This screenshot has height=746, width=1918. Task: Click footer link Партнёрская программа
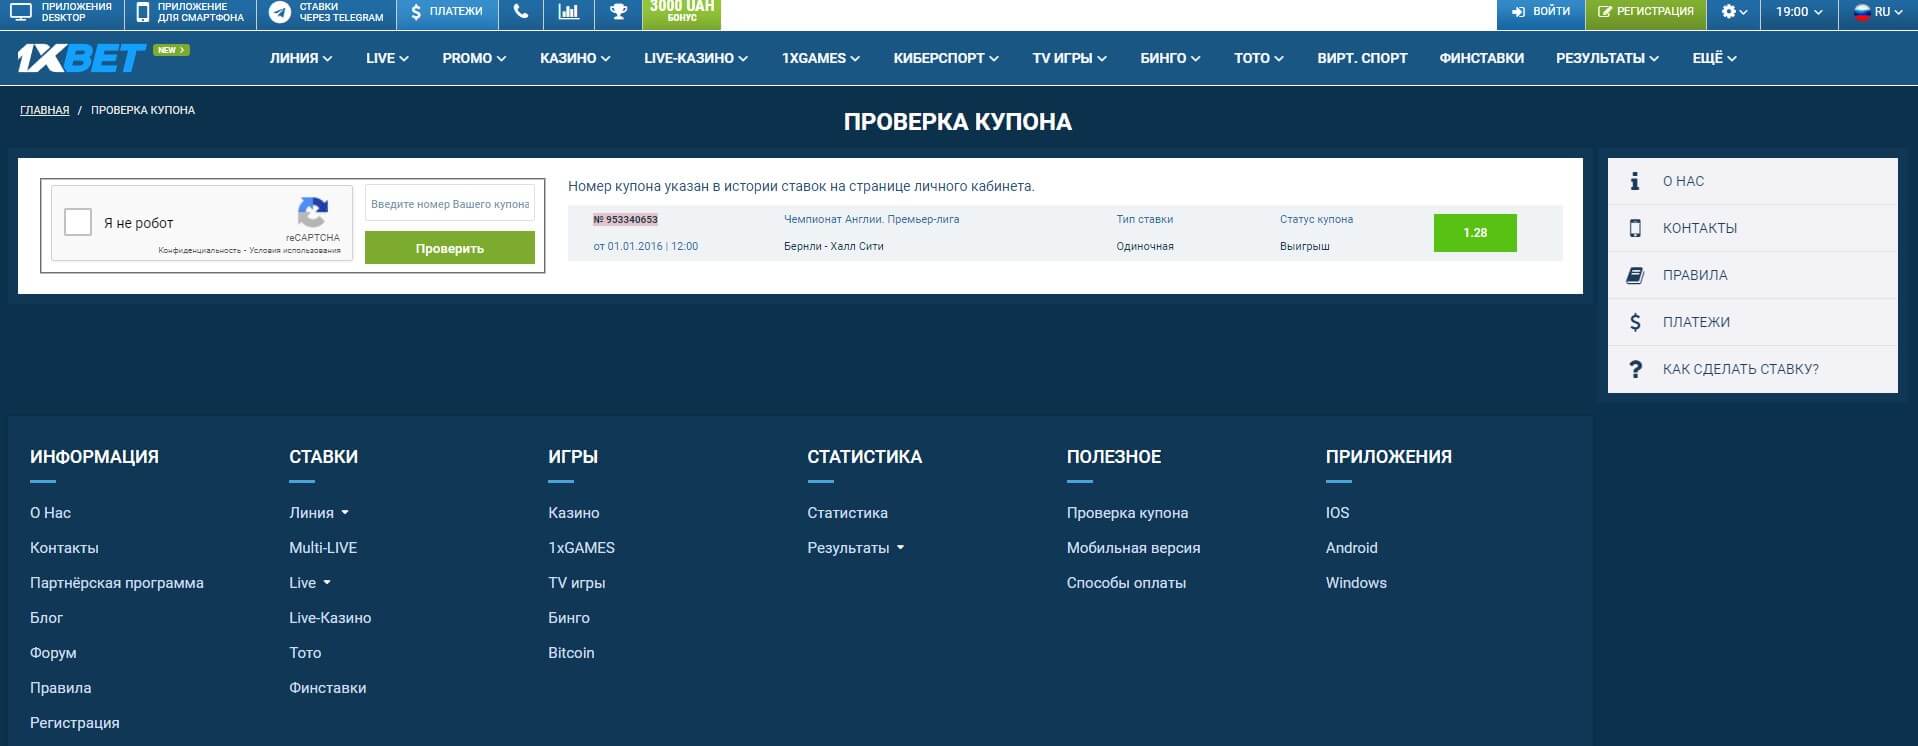coord(117,583)
